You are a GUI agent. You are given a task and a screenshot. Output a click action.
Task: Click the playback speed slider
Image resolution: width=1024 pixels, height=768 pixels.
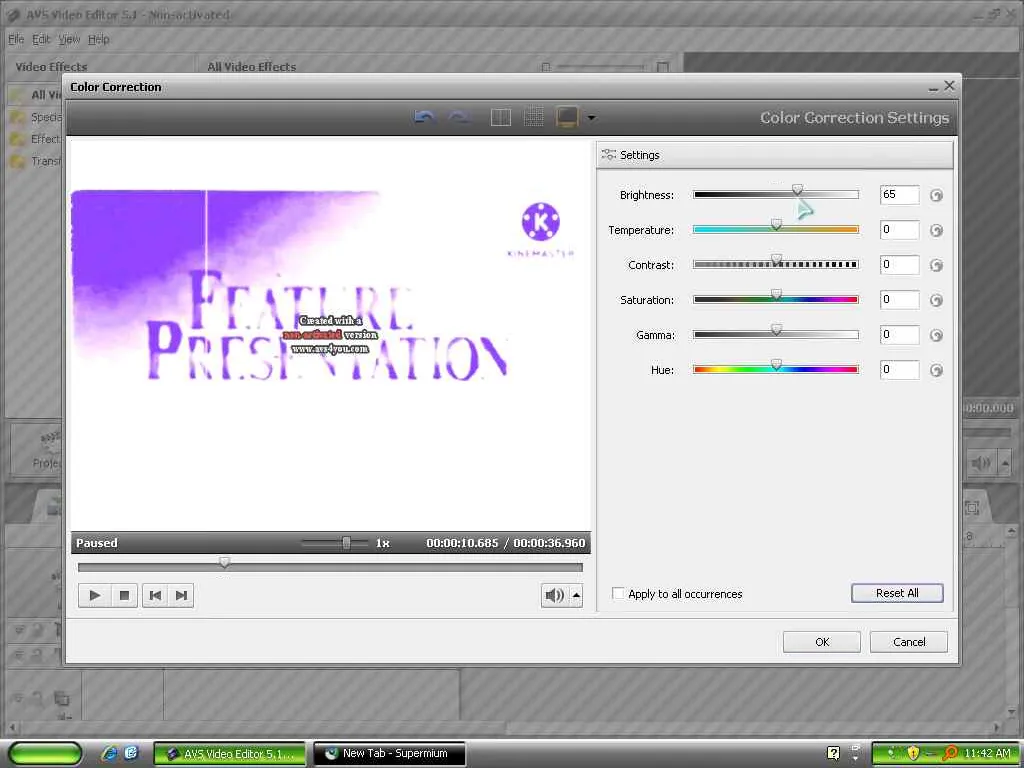tap(346, 543)
